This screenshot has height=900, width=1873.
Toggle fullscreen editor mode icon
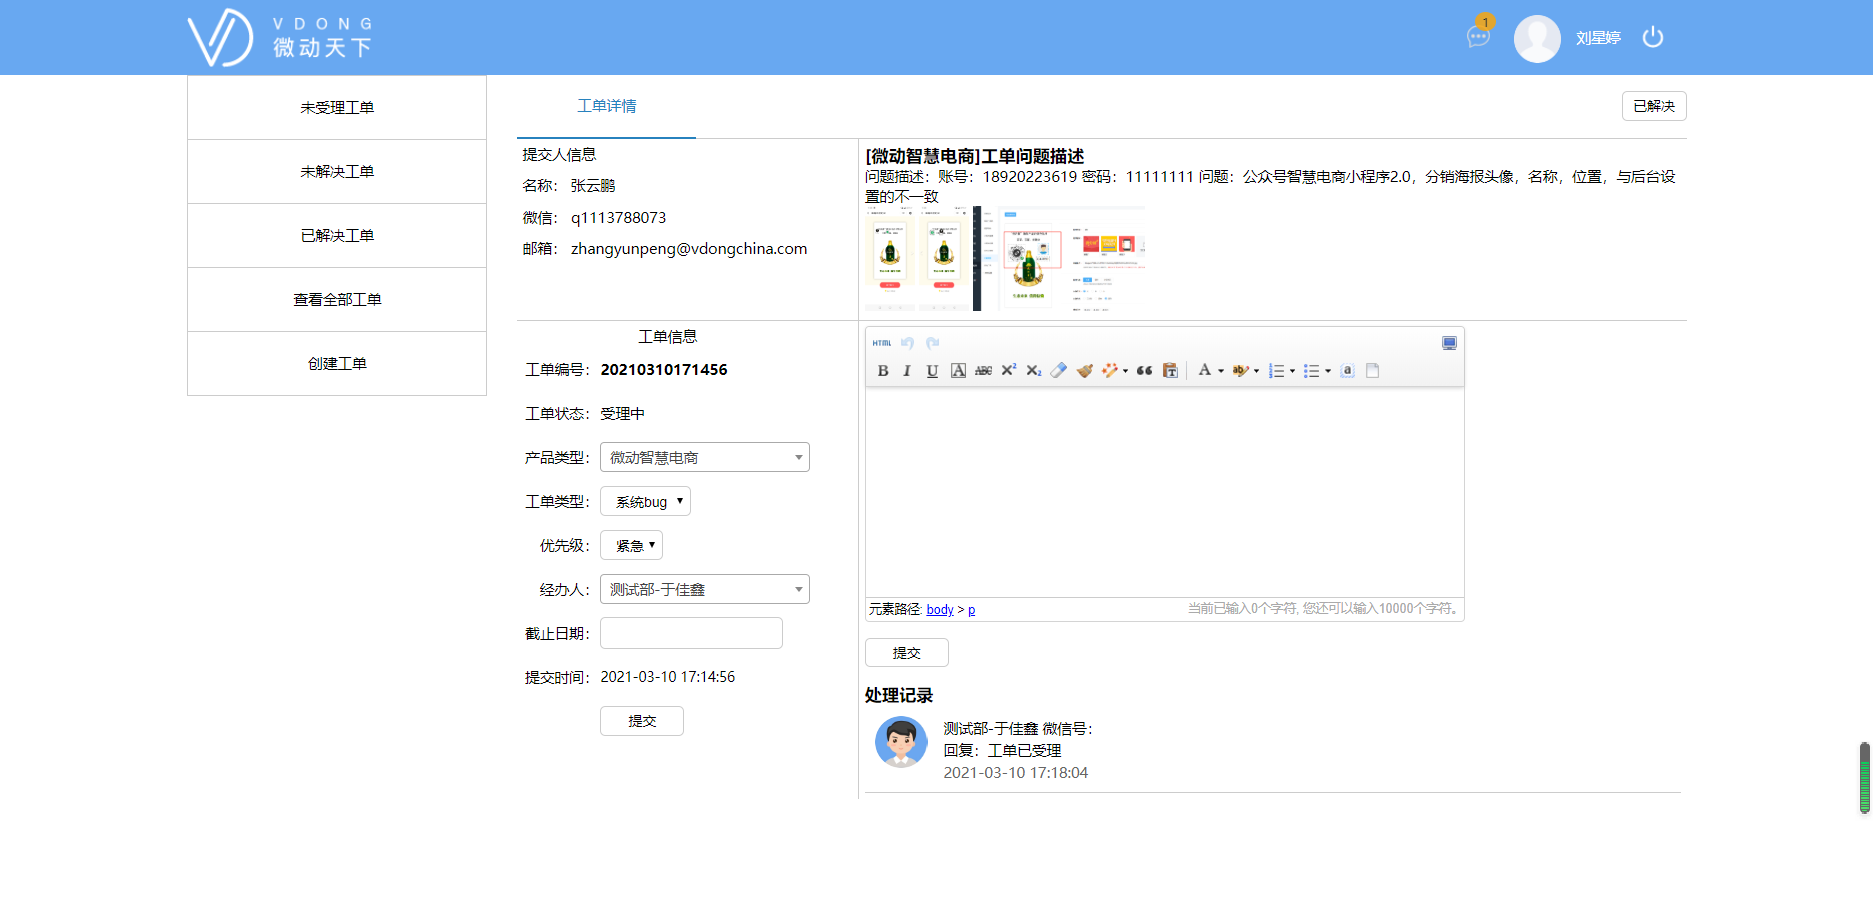pyautogui.click(x=1449, y=343)
